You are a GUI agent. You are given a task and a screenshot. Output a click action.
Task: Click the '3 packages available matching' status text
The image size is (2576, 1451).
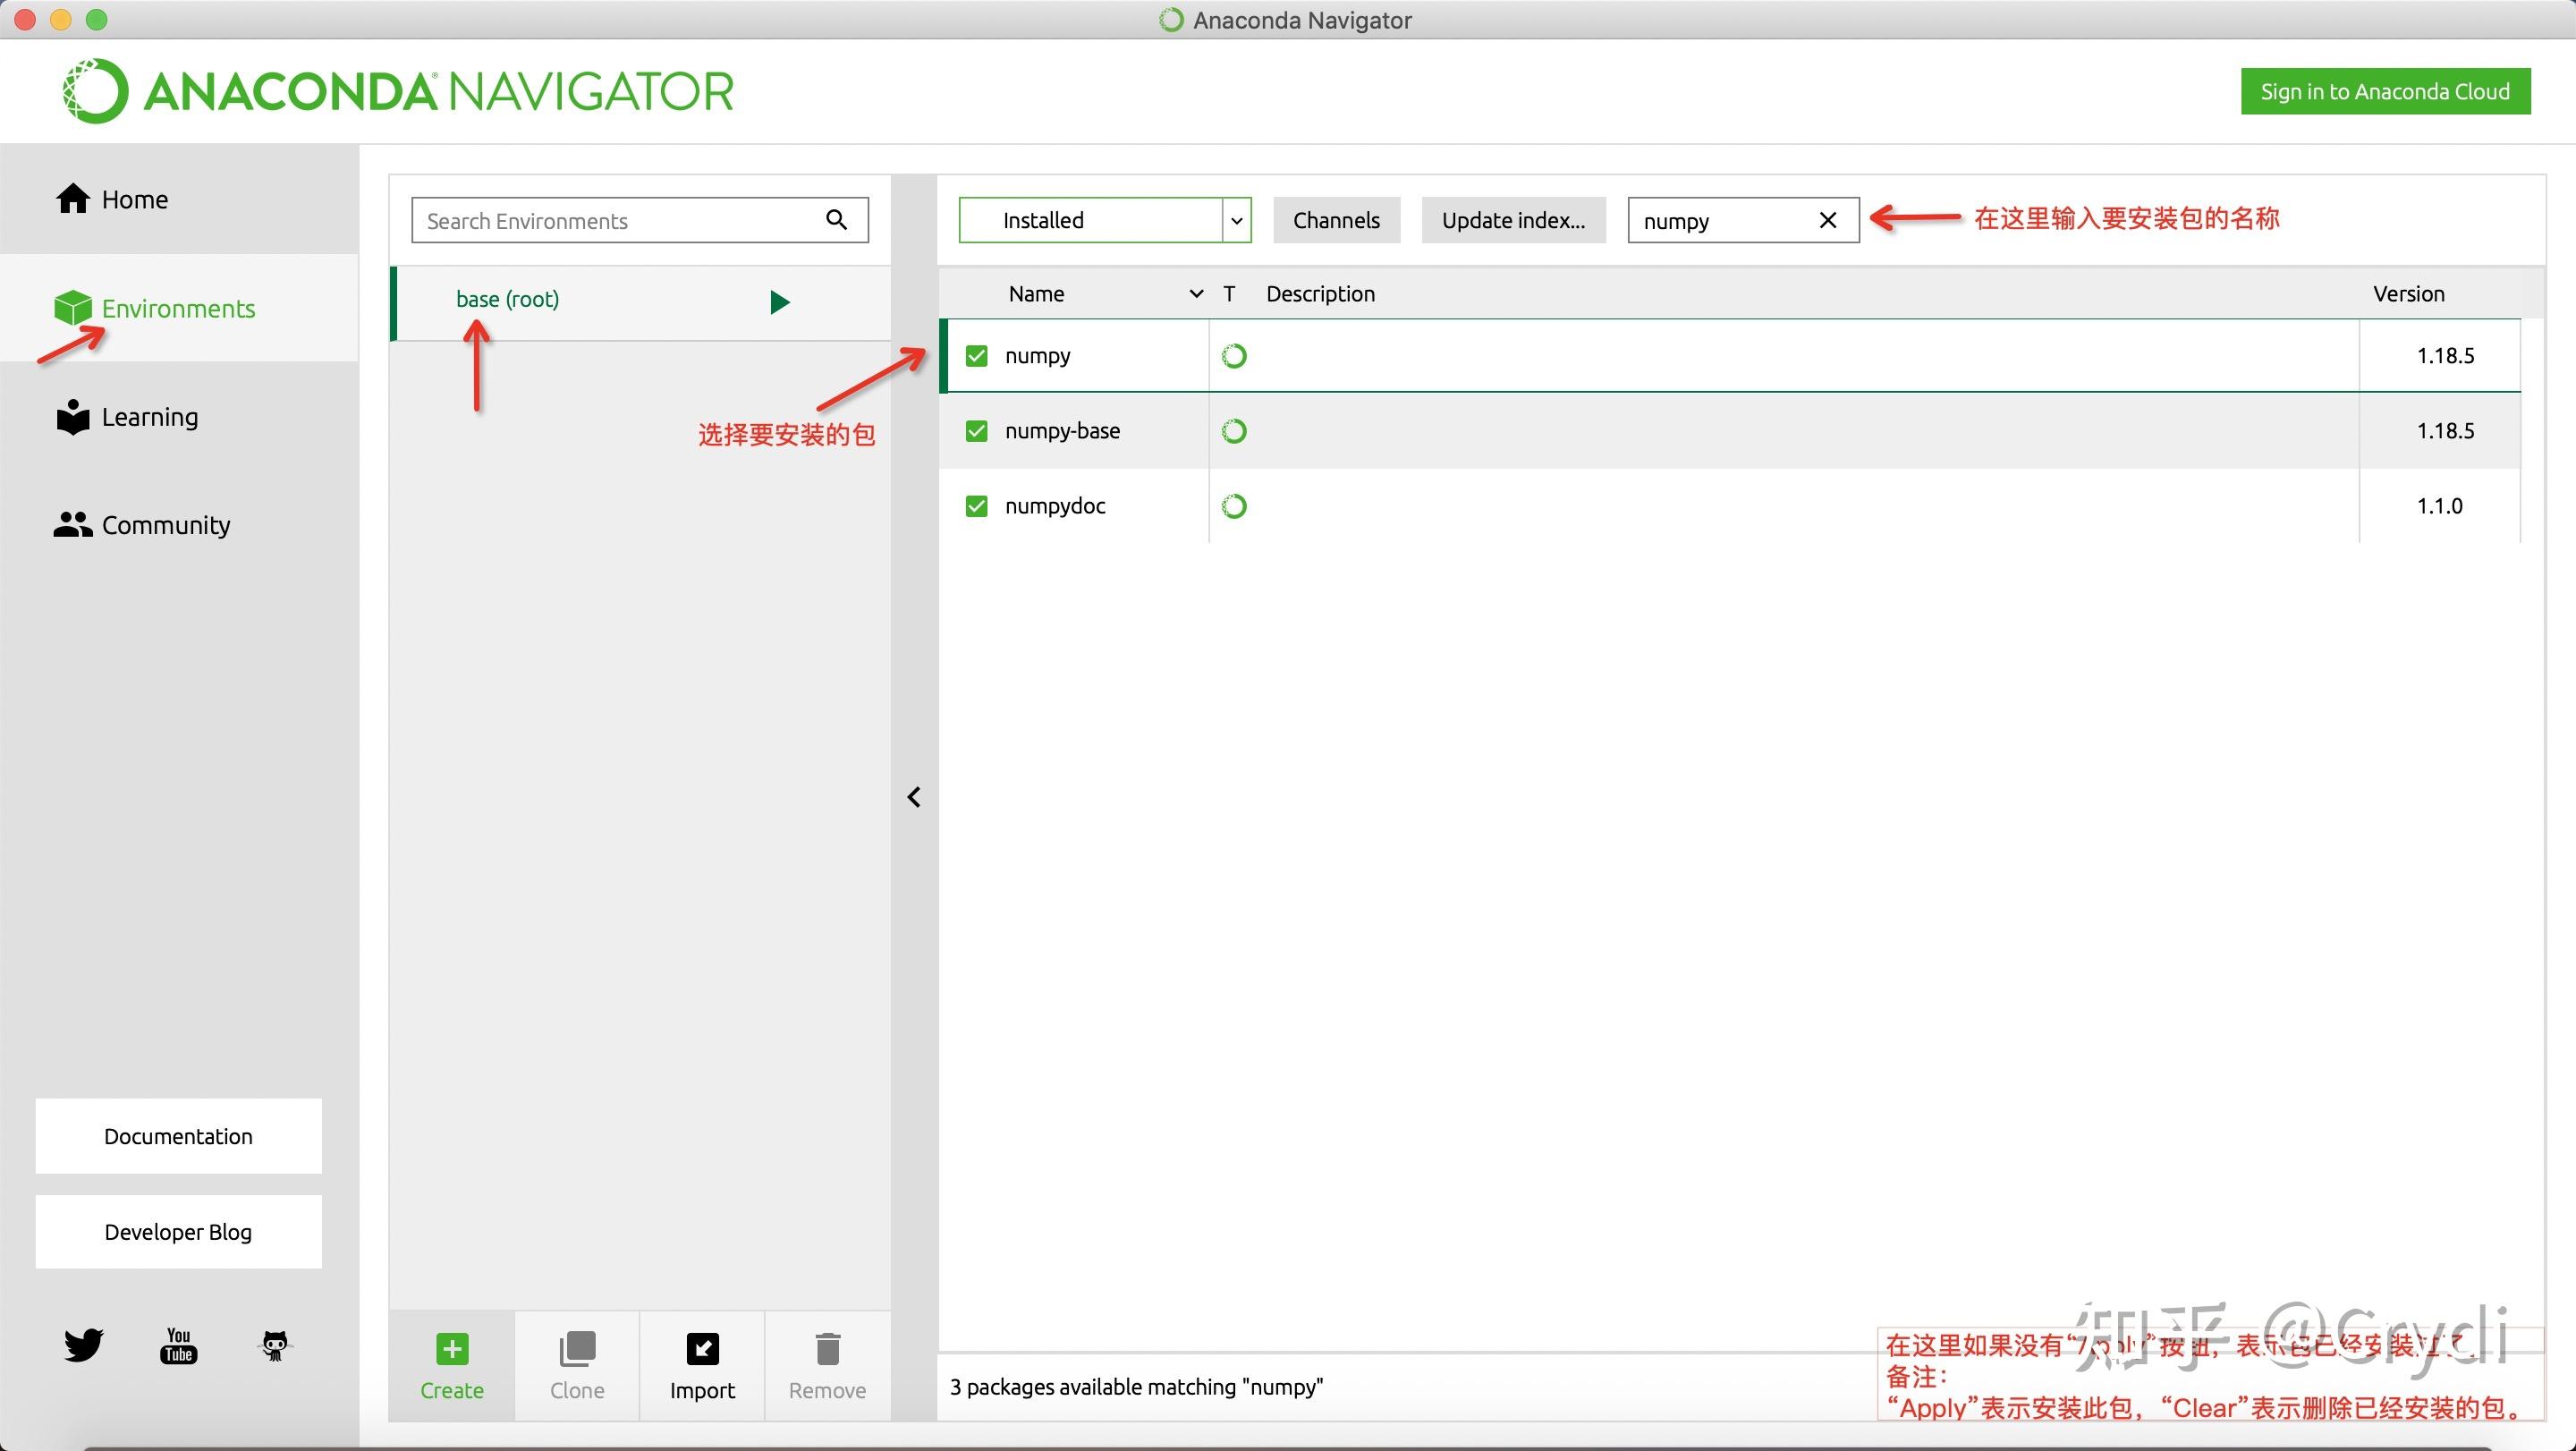(1136, 1387)
